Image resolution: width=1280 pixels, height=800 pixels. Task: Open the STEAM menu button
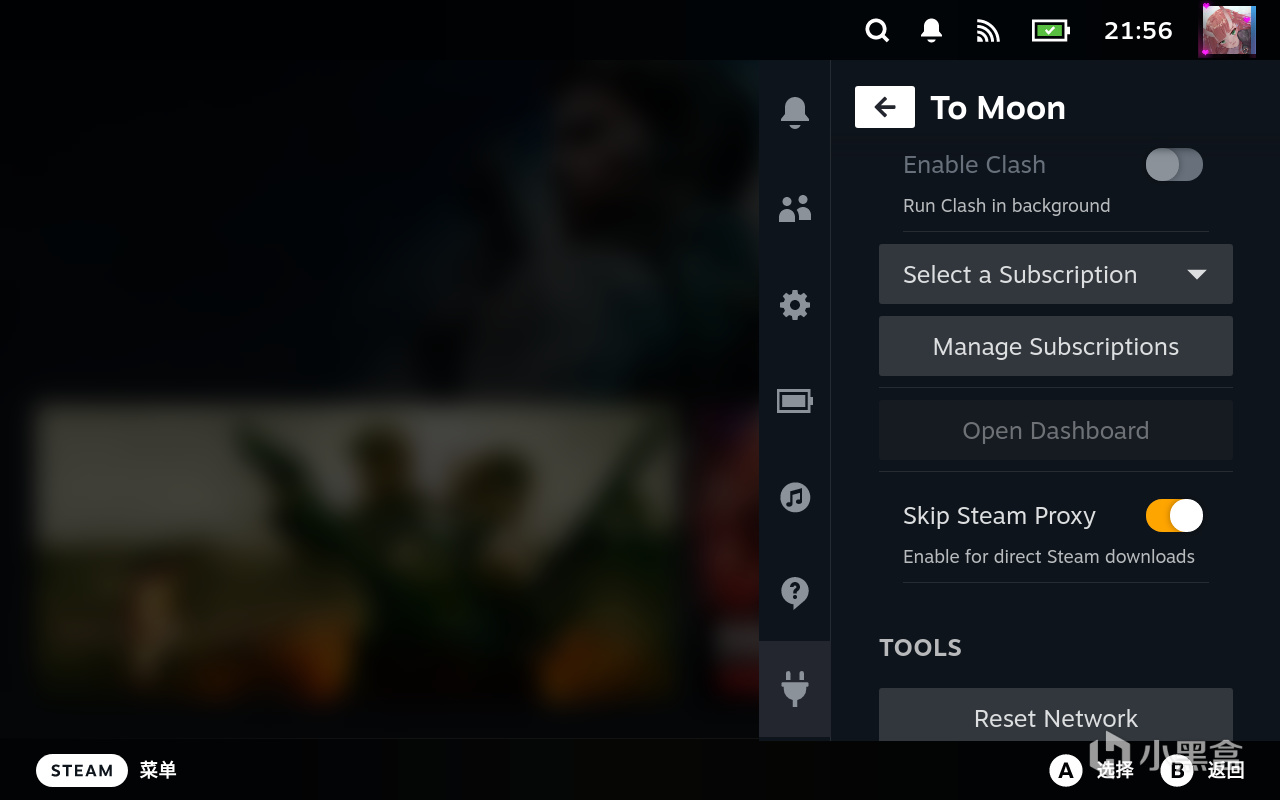82,770
